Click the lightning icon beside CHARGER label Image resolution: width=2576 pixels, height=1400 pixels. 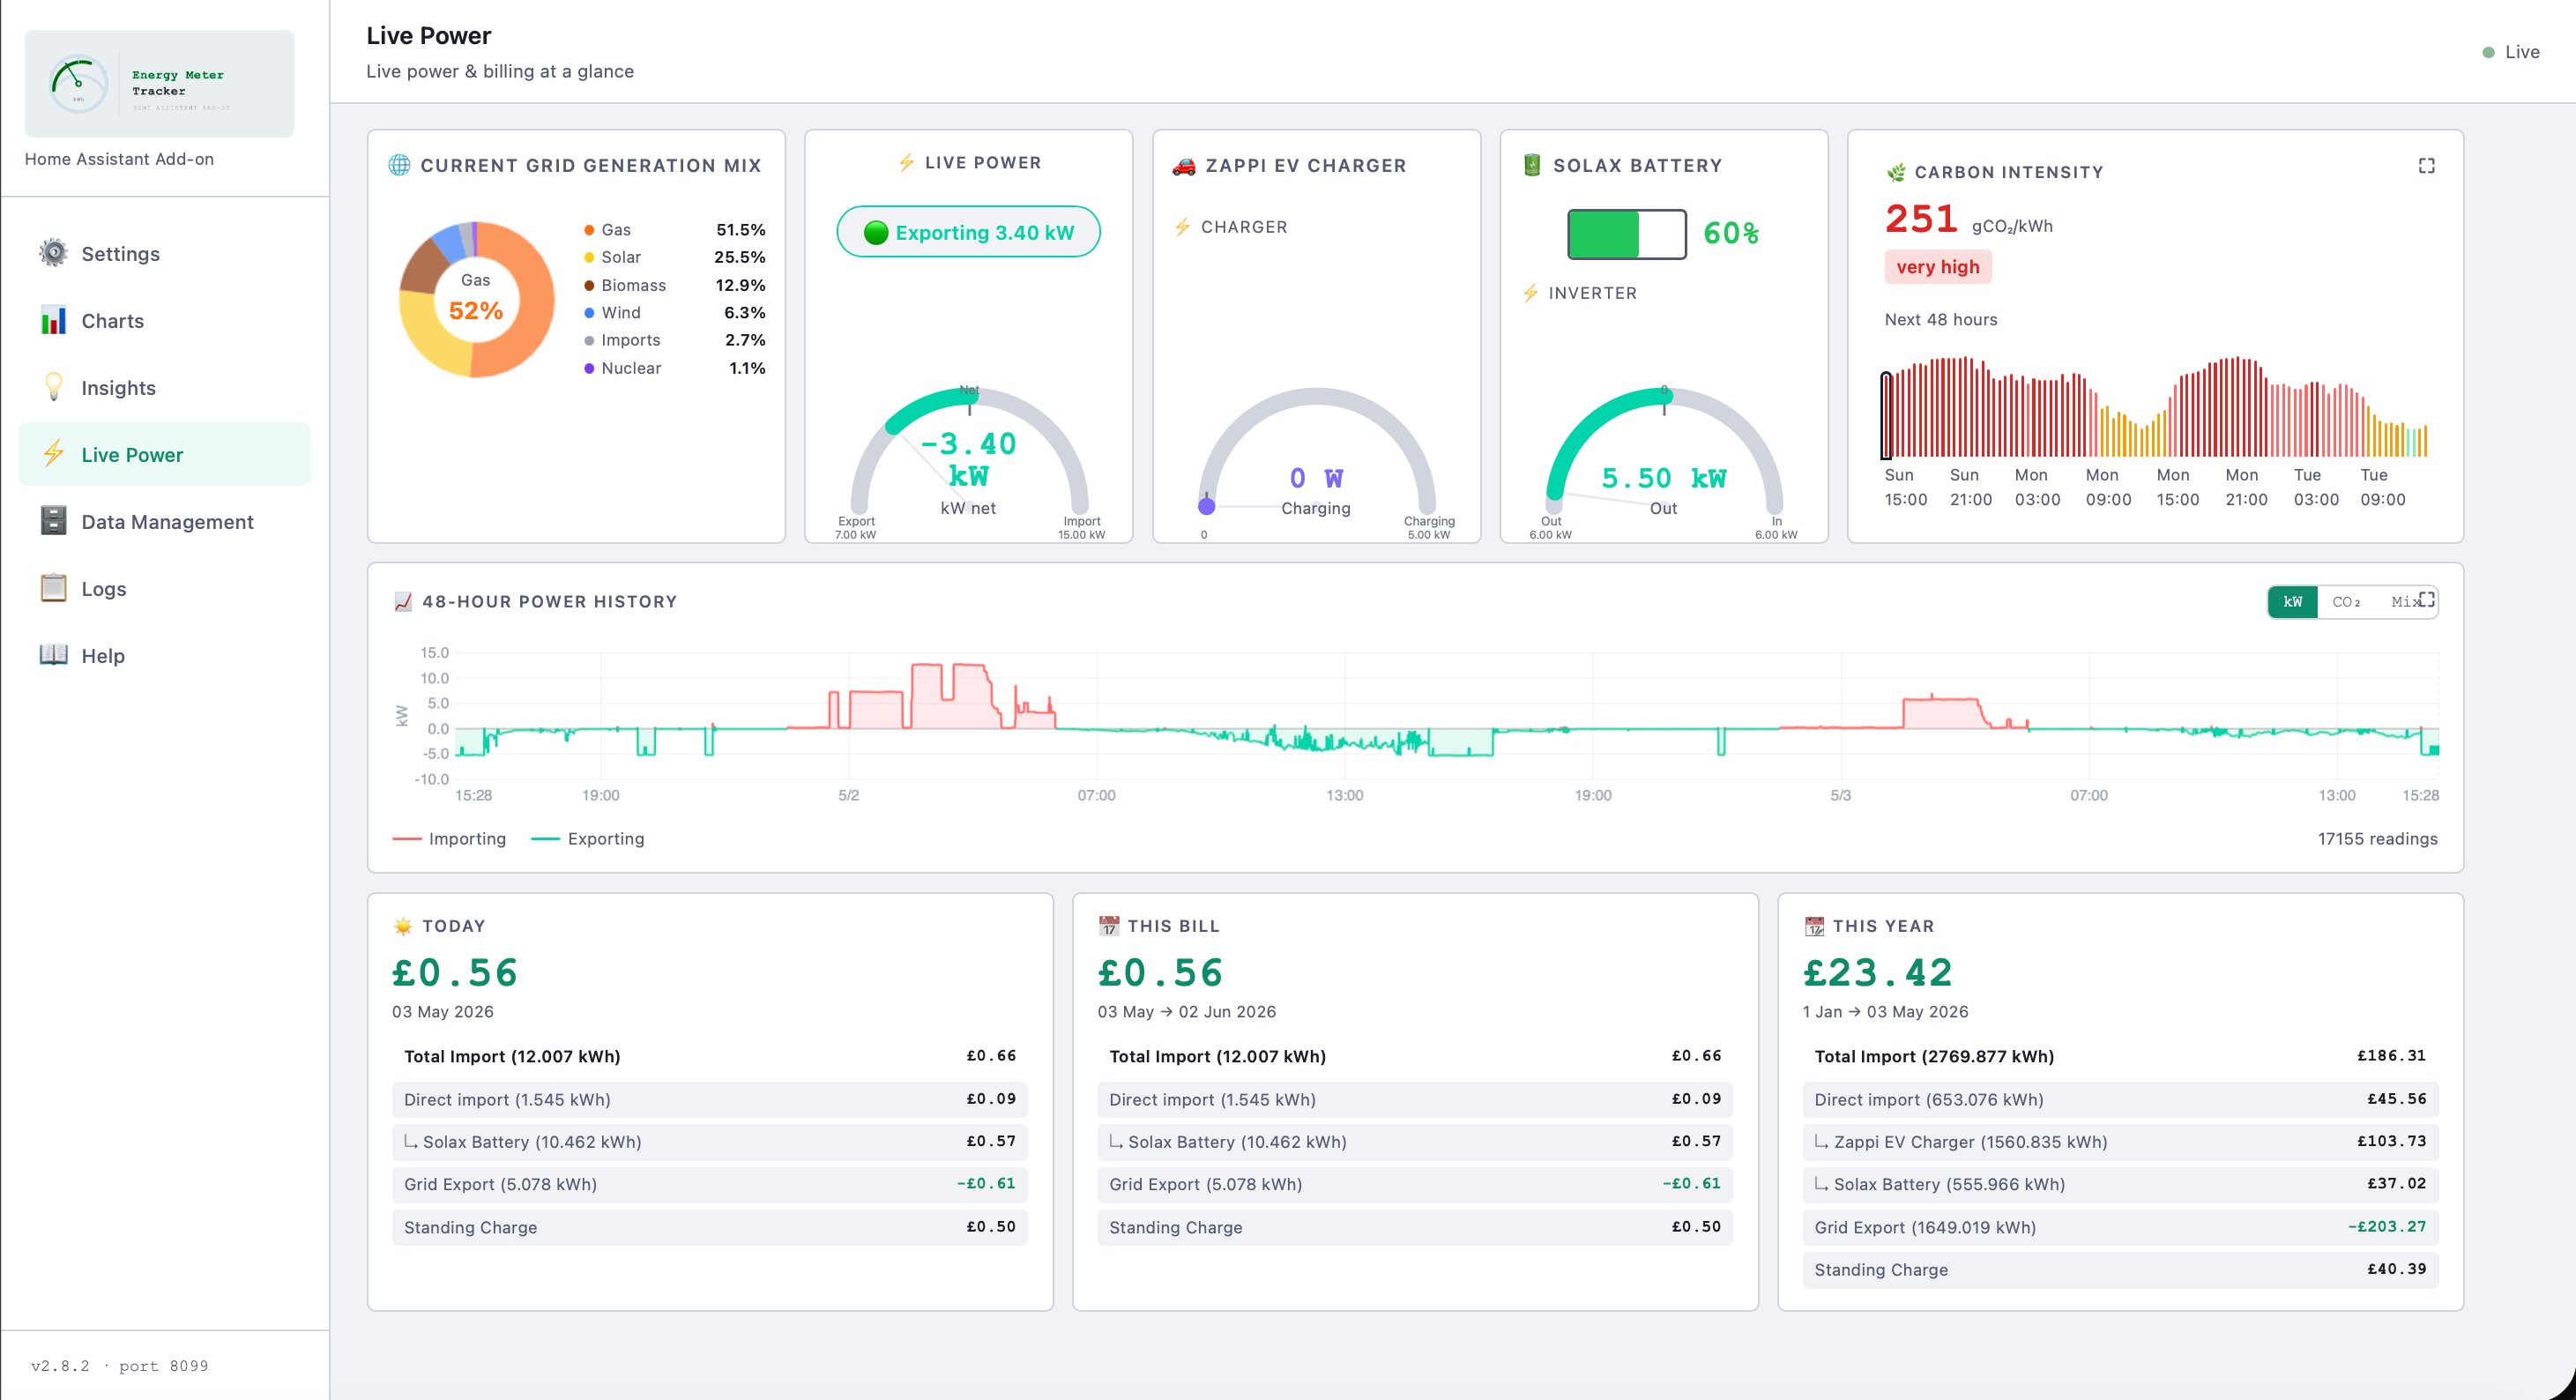pyautogui.click(x=1182, y=227)
